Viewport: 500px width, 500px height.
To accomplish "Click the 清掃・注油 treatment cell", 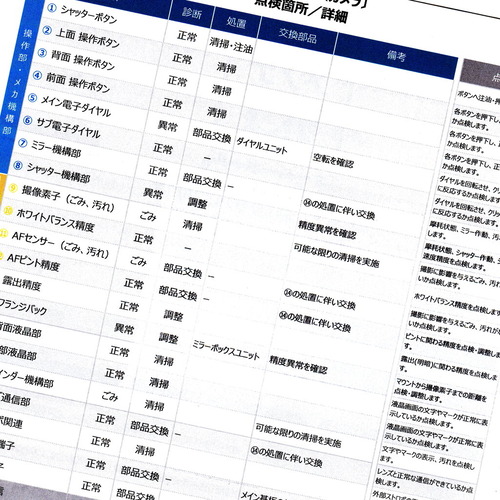I will pyautogui.click(x=231, y=45).
